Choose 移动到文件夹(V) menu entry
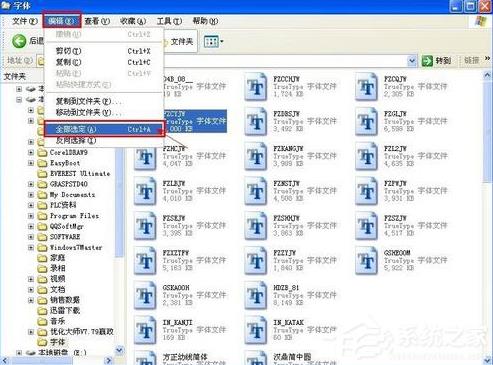This screenshot has height=365, width=493. click(104, 113)
